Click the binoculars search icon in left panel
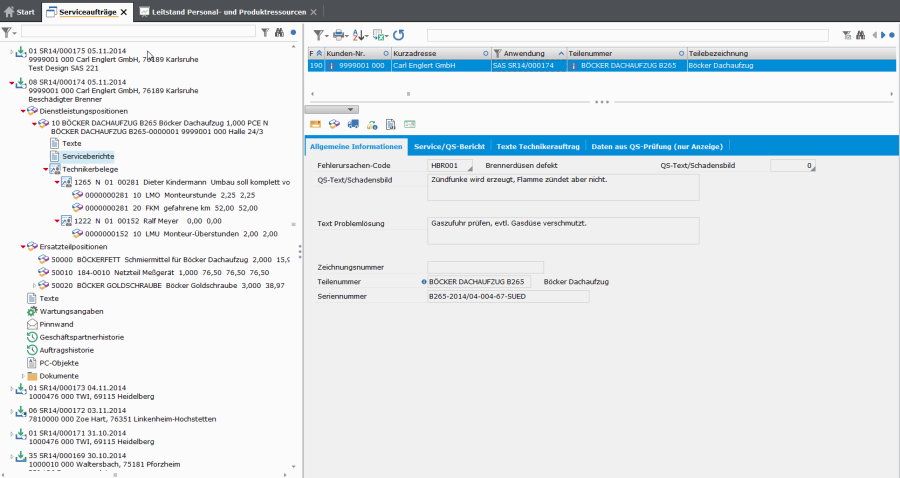Image resolution: width=900 pixels, height=478 pixels. click(x=279, y=33)
